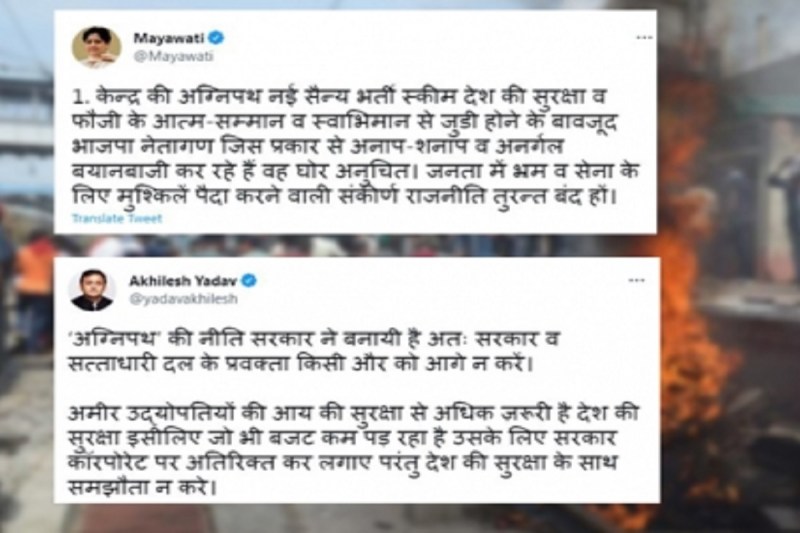Click Akhilesh Yadav's verified badge
This screenshot has width=800, height=533.
(x=249, y=280)
